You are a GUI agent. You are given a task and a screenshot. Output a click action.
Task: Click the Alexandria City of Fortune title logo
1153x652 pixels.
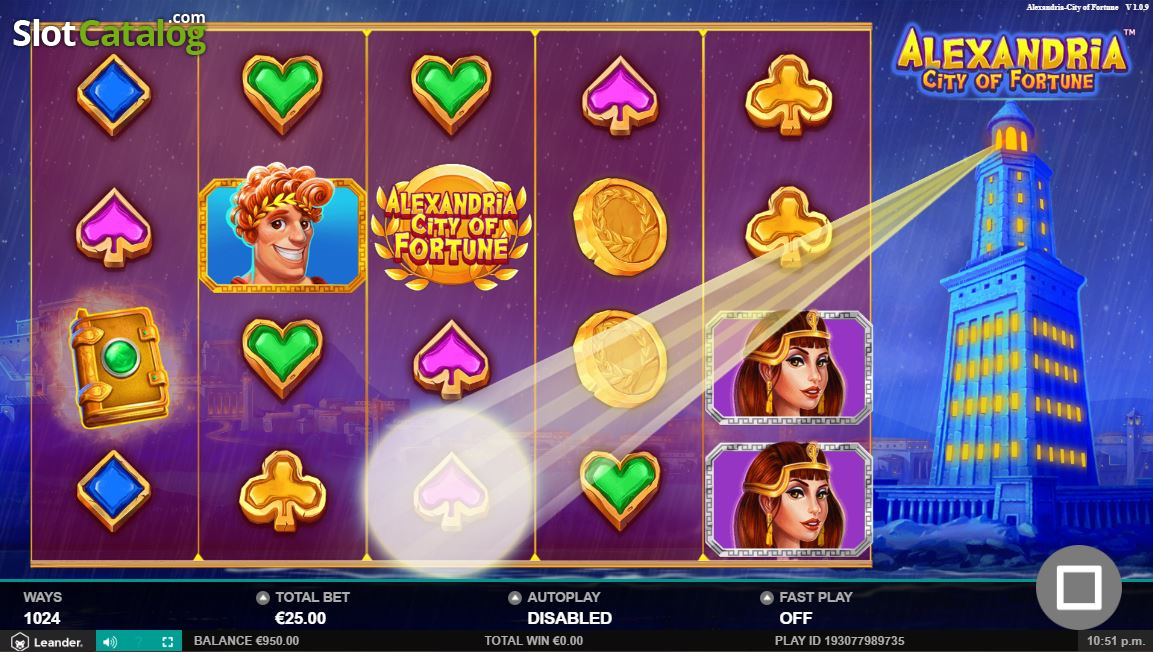[x=1011, y=61]
